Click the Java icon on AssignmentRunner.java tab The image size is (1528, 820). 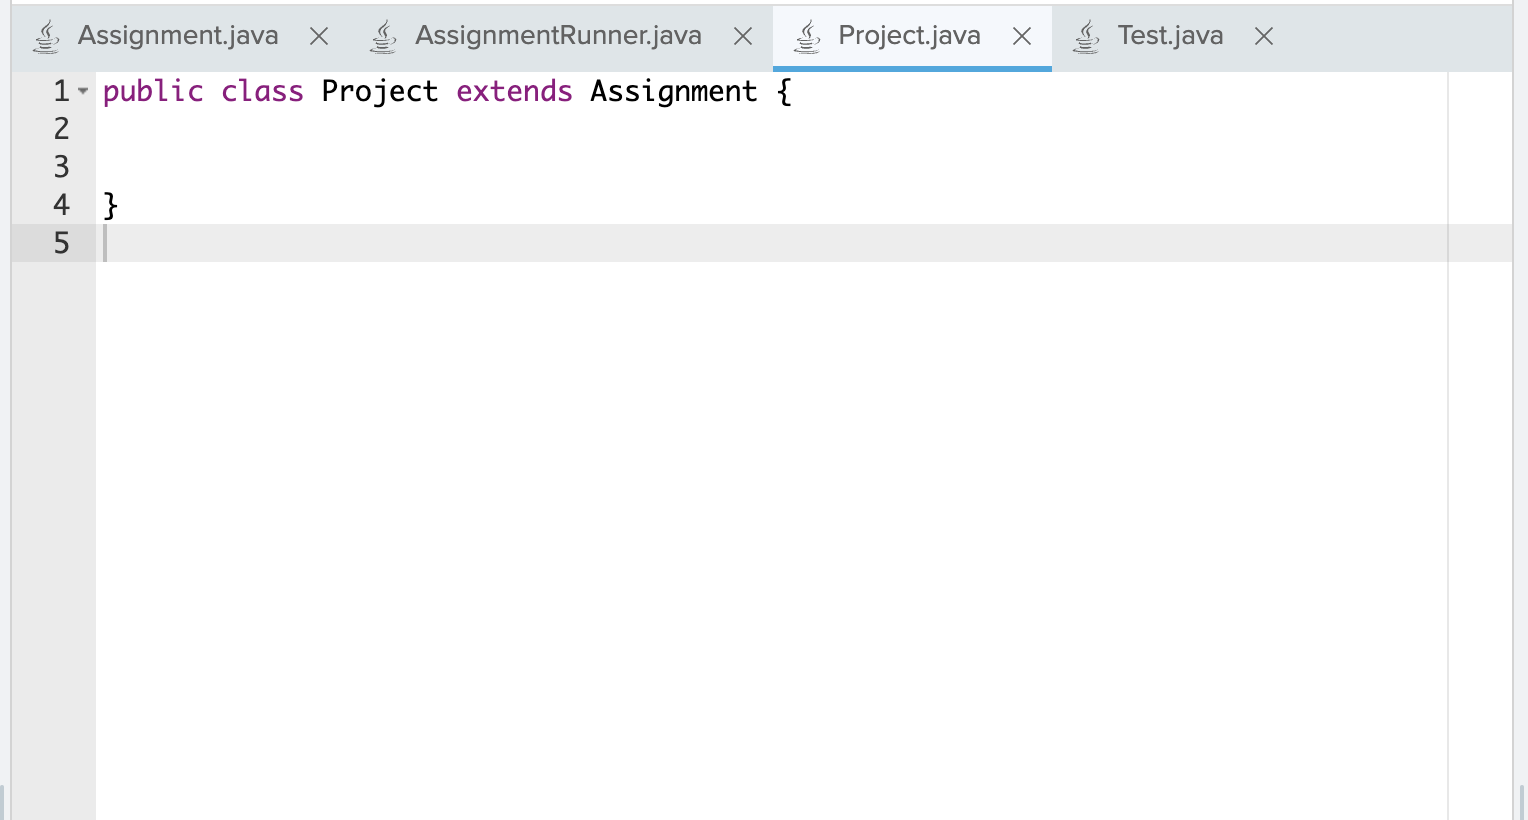click(x=383, y=34)
